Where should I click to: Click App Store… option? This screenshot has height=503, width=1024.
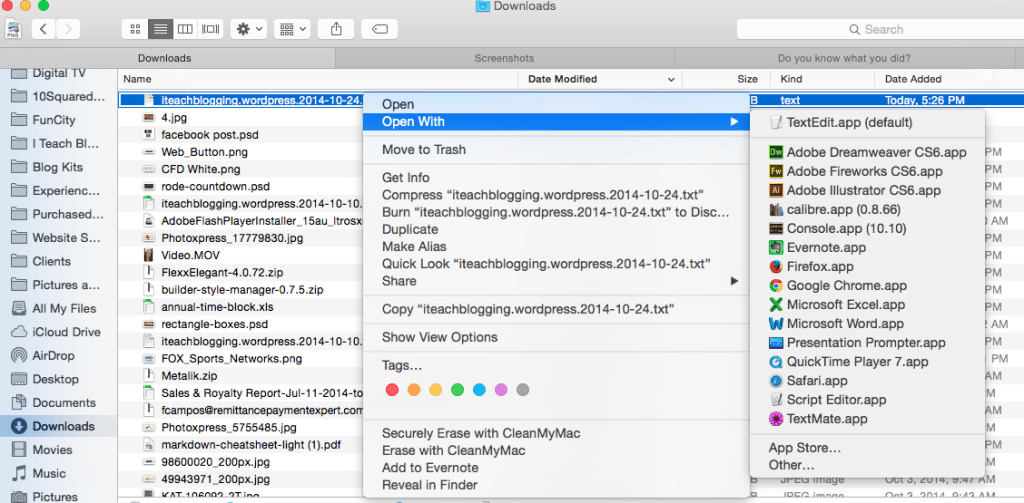(x=804, y=447)
